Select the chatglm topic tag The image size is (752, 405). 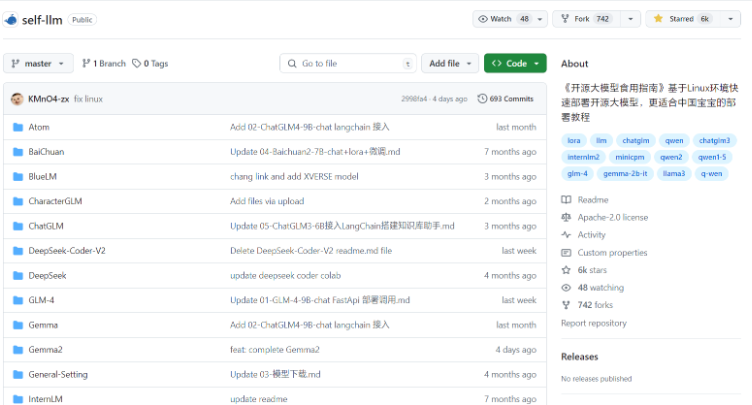point(635,141)
